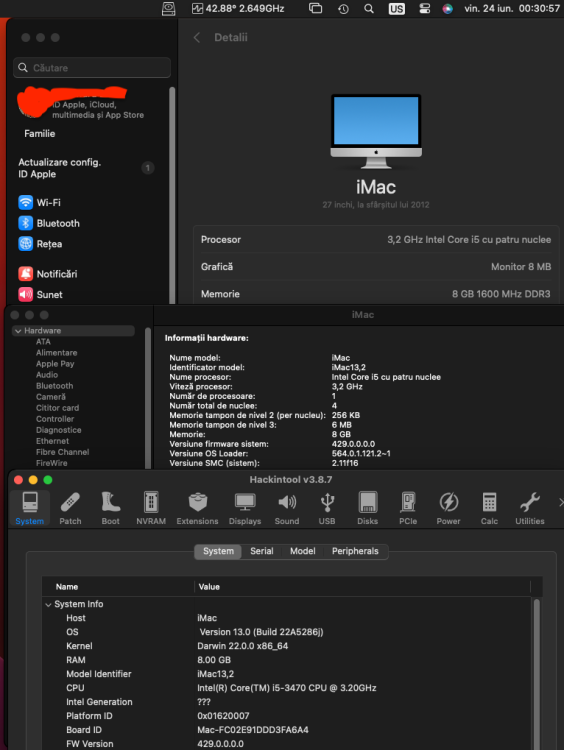Image resolution: width=564 pixels, height=750 pixels.
Task: Open Control Center from menu bar
Action: 424,9
